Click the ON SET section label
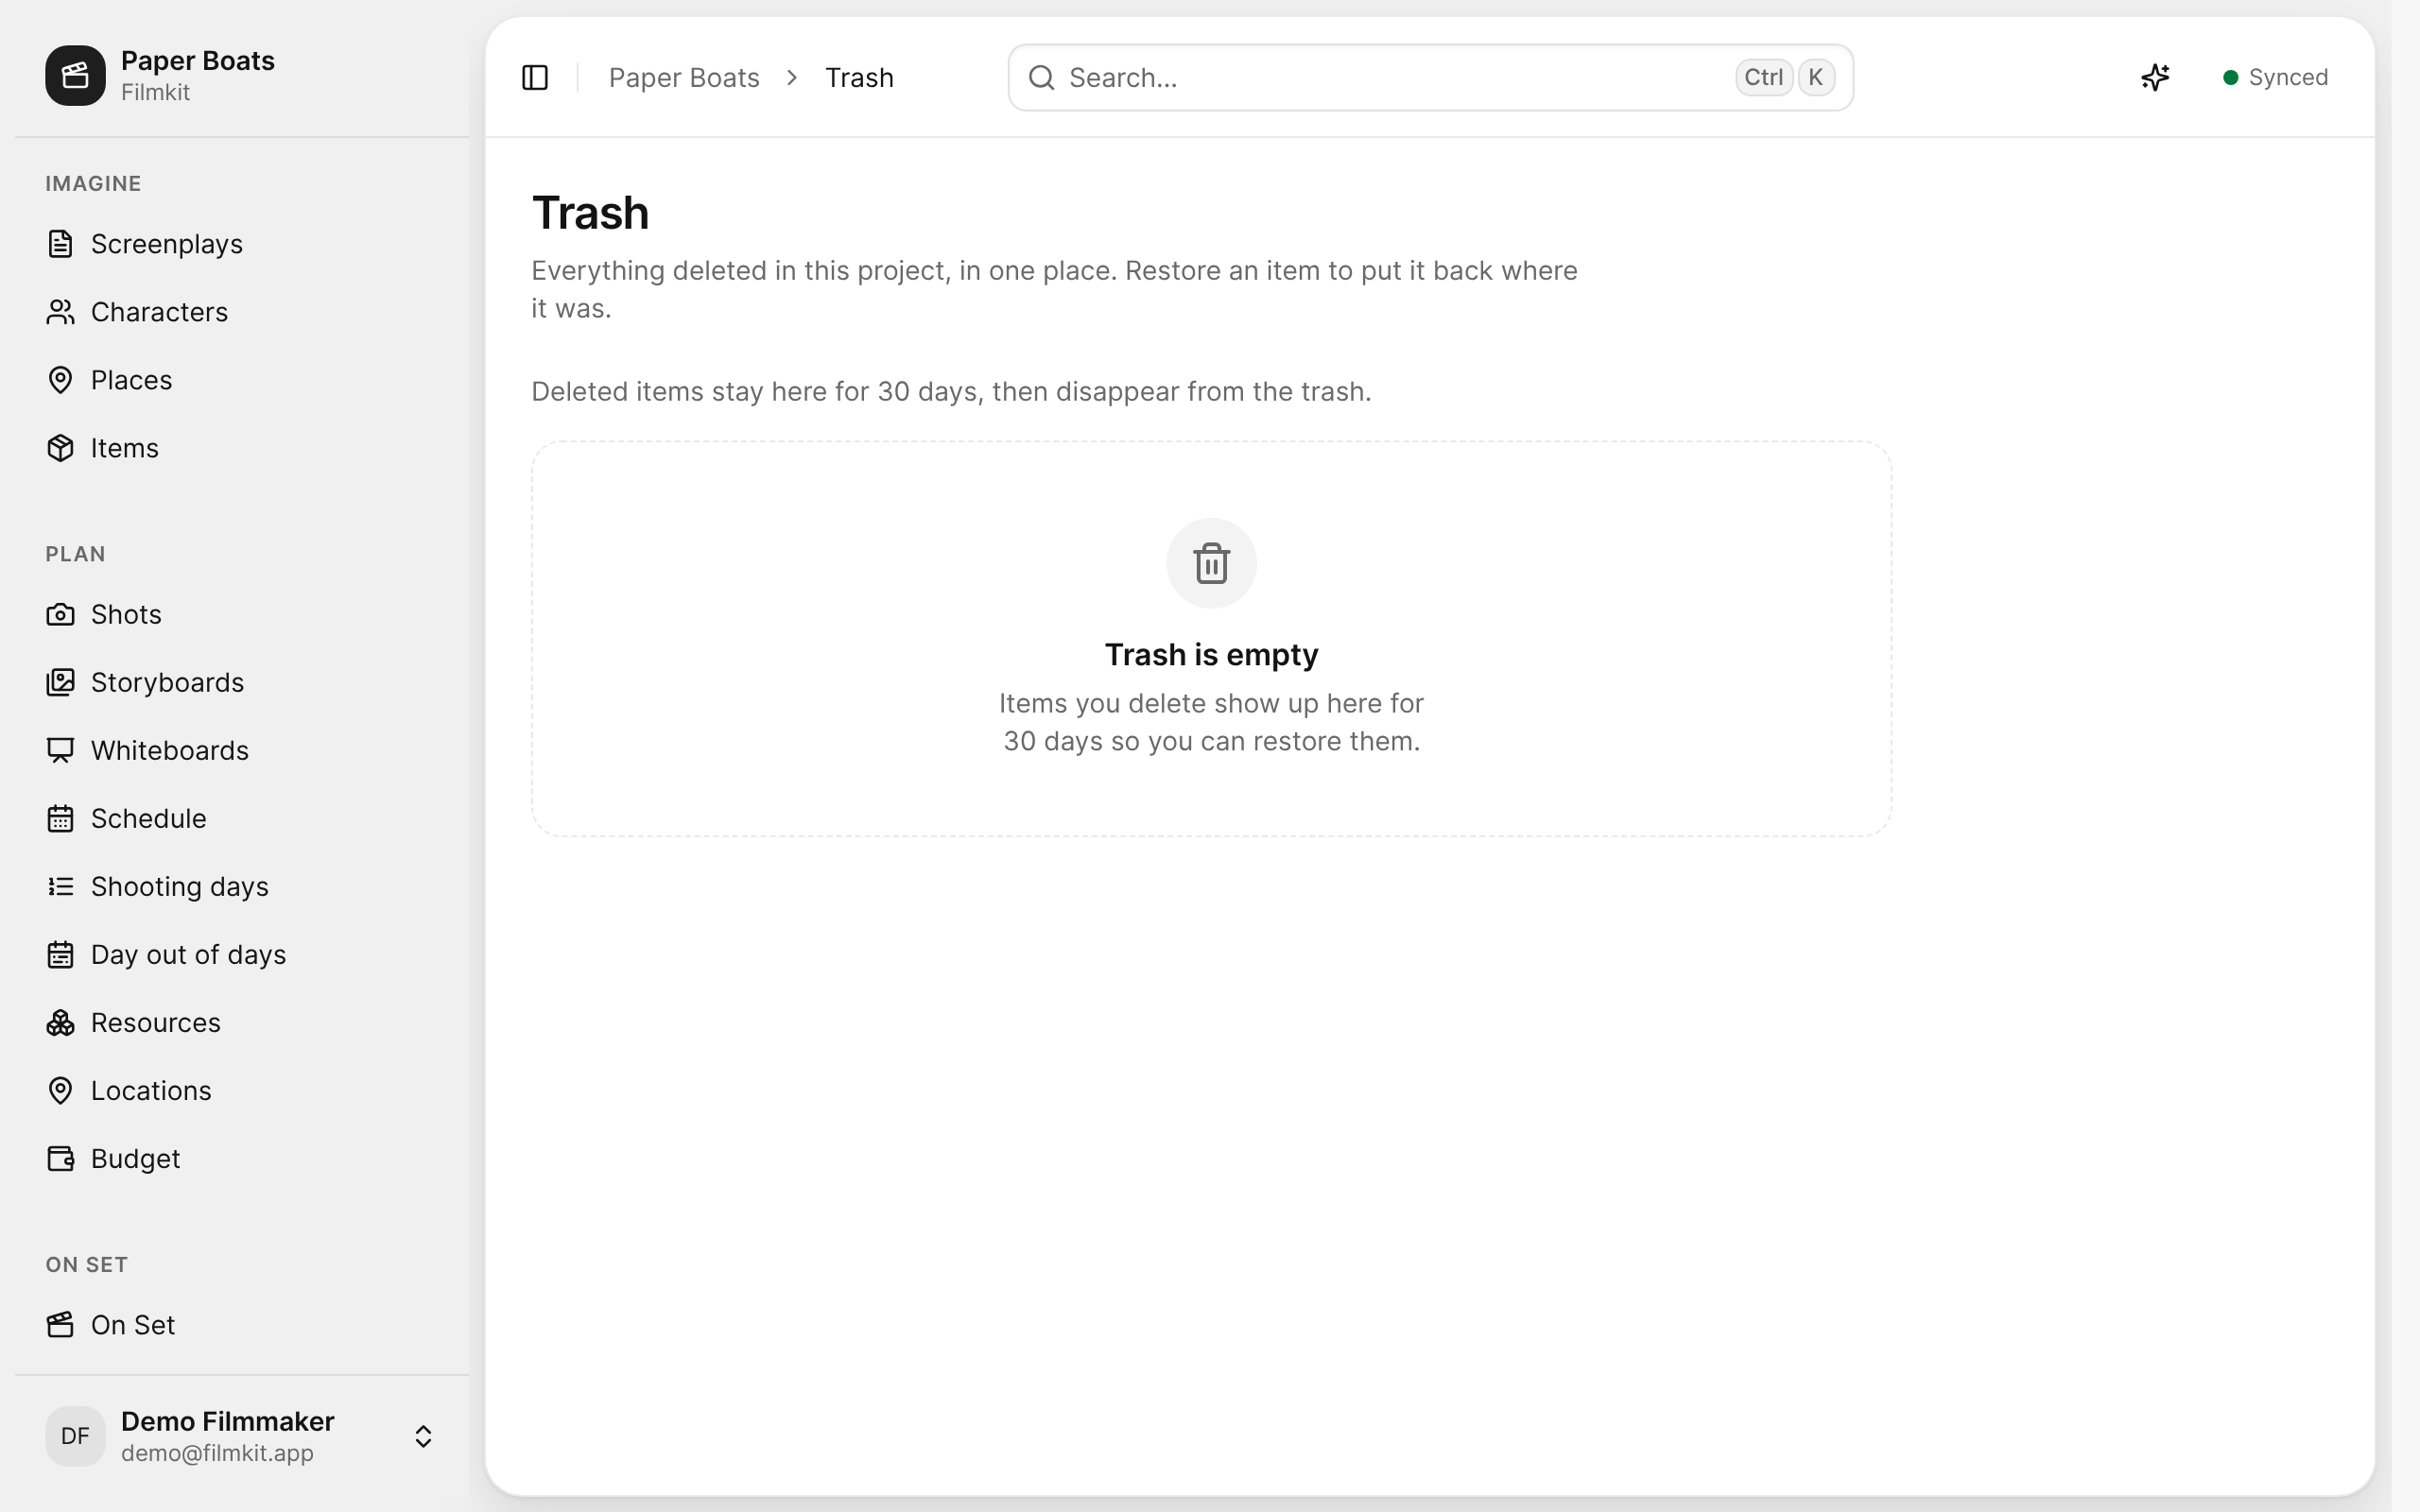This screenshot has height=1512, width=2420. [x=86, y=1264]
